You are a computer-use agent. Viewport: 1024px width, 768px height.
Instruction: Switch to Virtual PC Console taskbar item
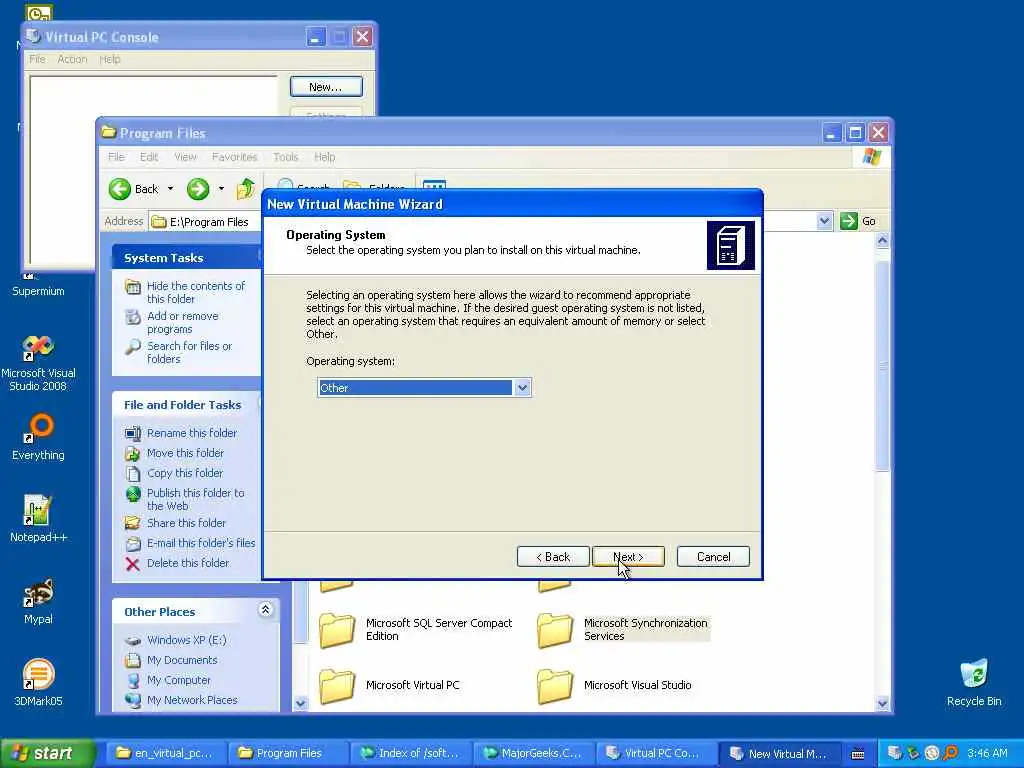click(655, 753)
